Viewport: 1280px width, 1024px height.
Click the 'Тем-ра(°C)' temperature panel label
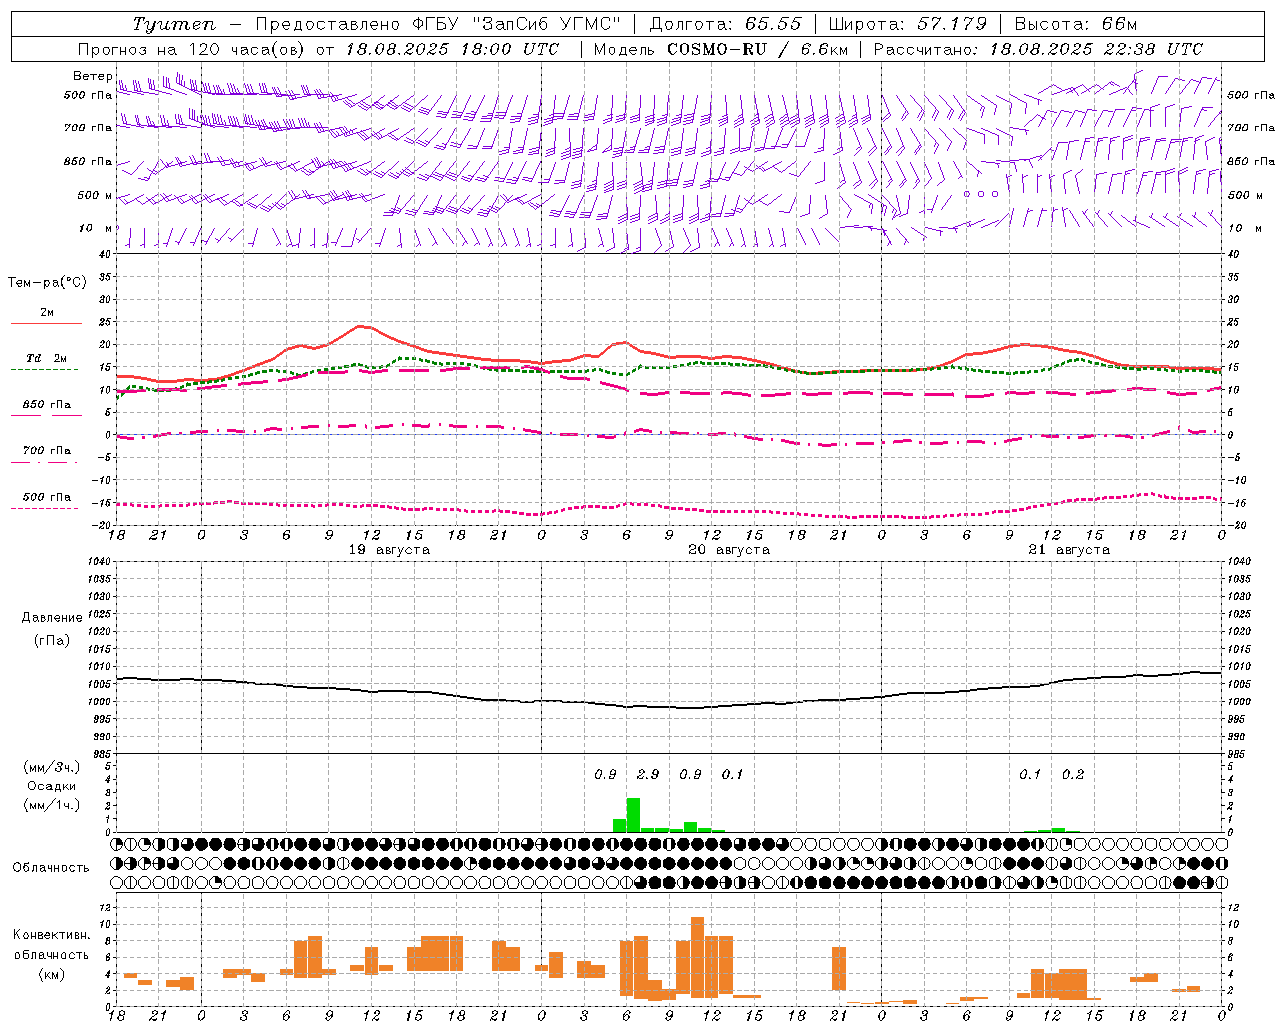tap(47, 283)
